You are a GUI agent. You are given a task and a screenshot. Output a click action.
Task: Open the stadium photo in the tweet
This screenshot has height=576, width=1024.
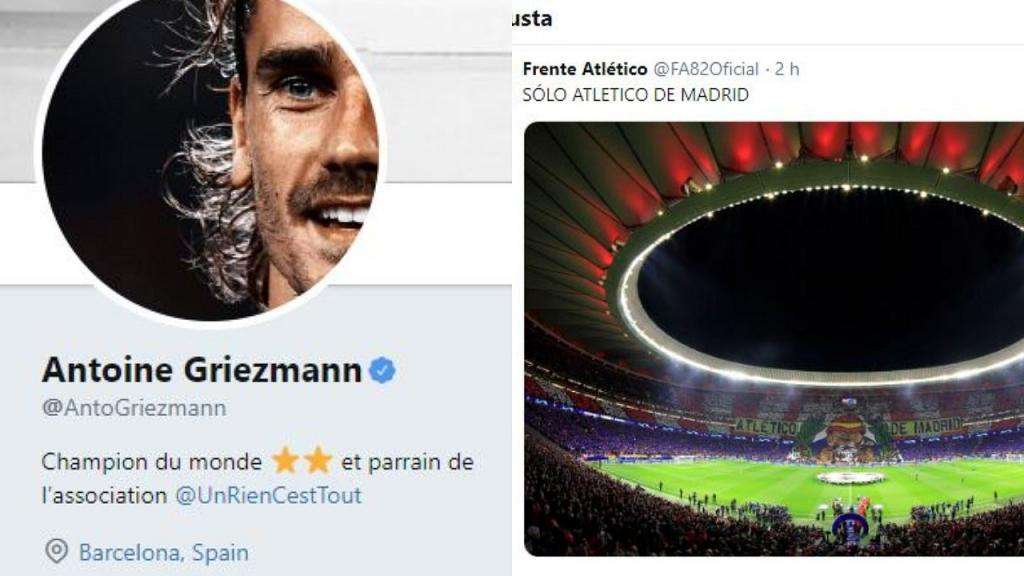774,339
